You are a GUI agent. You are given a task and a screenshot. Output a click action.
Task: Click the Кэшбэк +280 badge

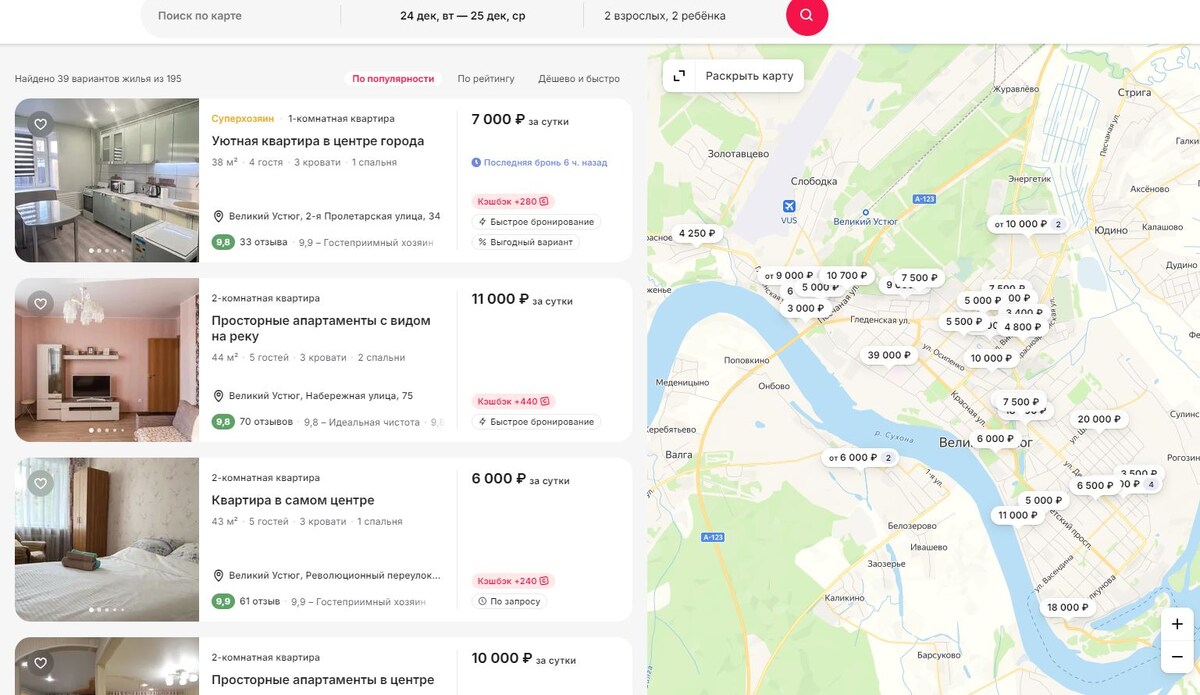click(x=513, y=201)
